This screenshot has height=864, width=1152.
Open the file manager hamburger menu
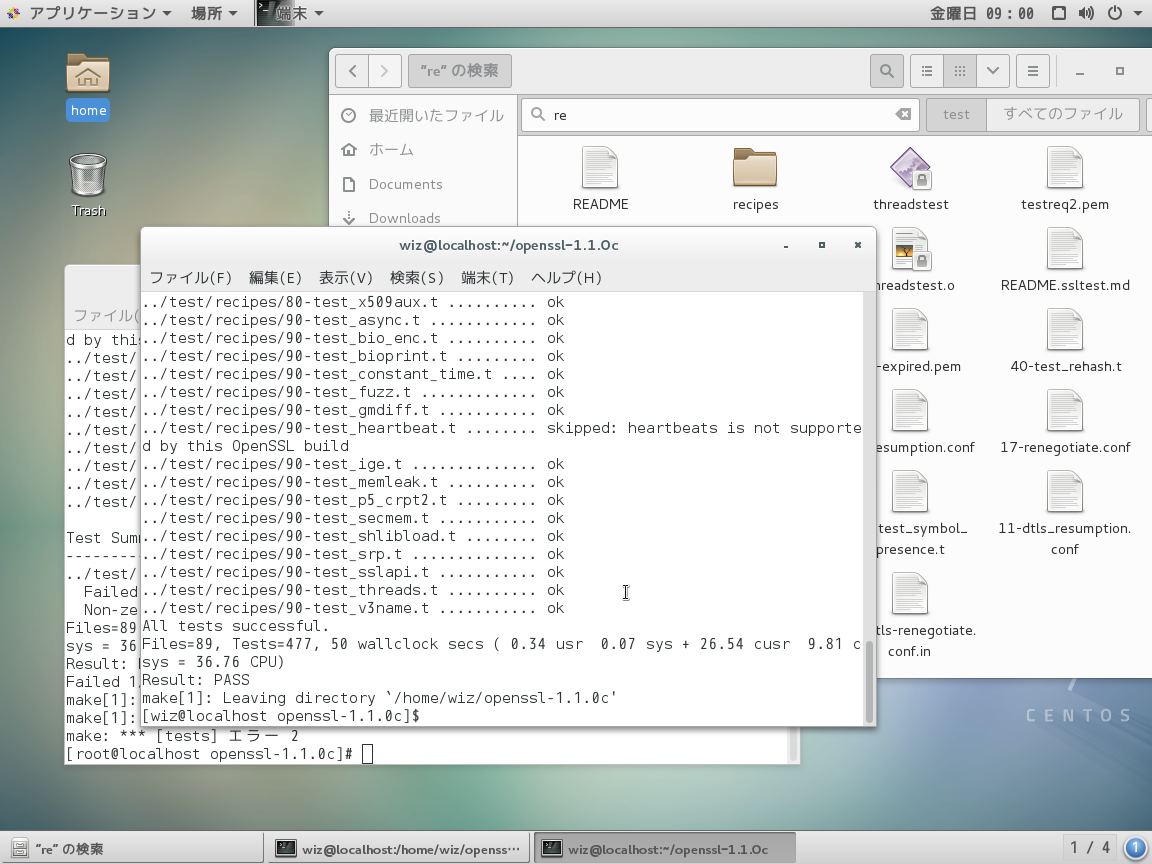coord(1032,71)
